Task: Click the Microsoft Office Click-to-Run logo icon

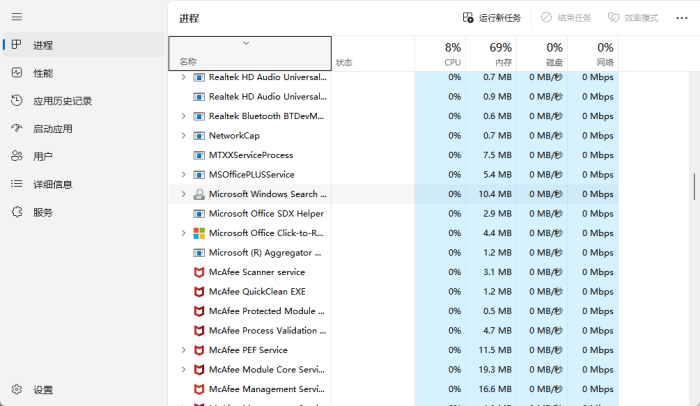Action: pos(199,233)
